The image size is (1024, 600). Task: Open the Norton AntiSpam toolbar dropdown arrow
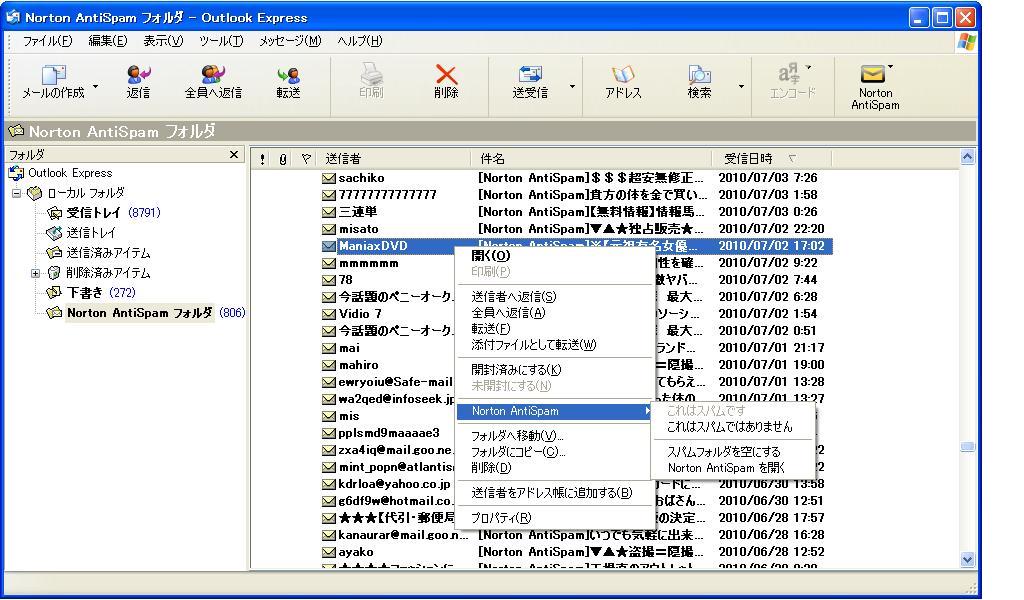pos(890,67)
